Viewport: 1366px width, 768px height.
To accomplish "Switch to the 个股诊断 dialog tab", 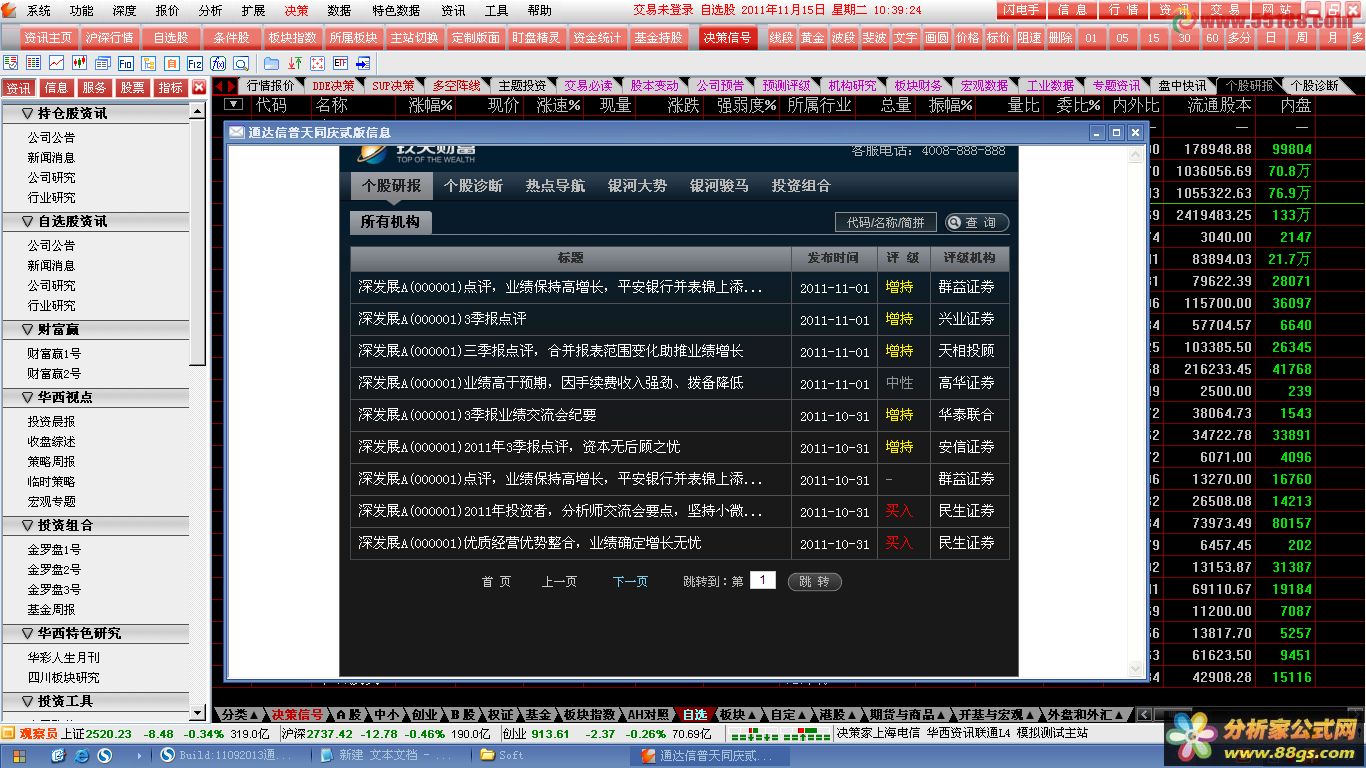I will pyautogui.click(x=473, y=185).
